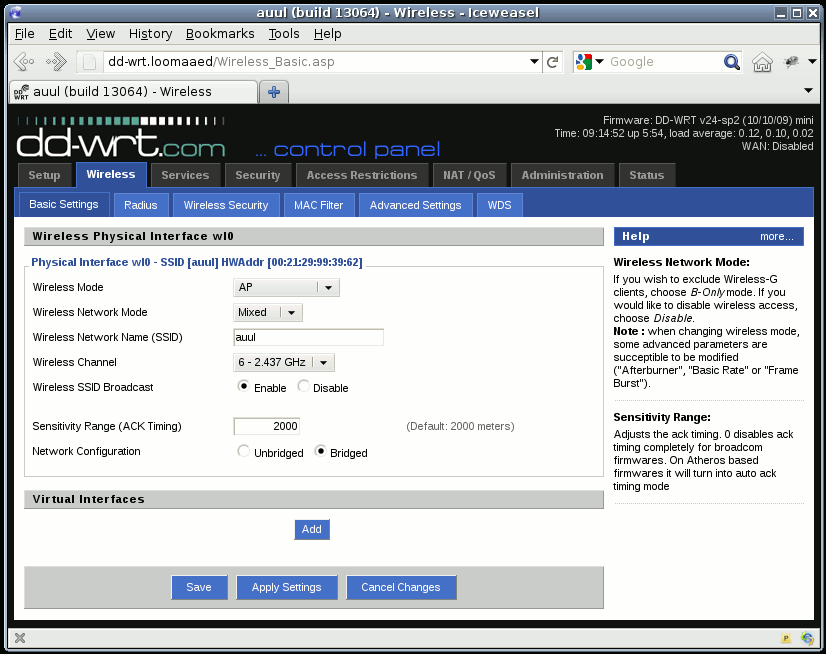Open the Administration tab
Image resolution: width=826 pixels, height=654 pixels.
[x=562, y=175]
